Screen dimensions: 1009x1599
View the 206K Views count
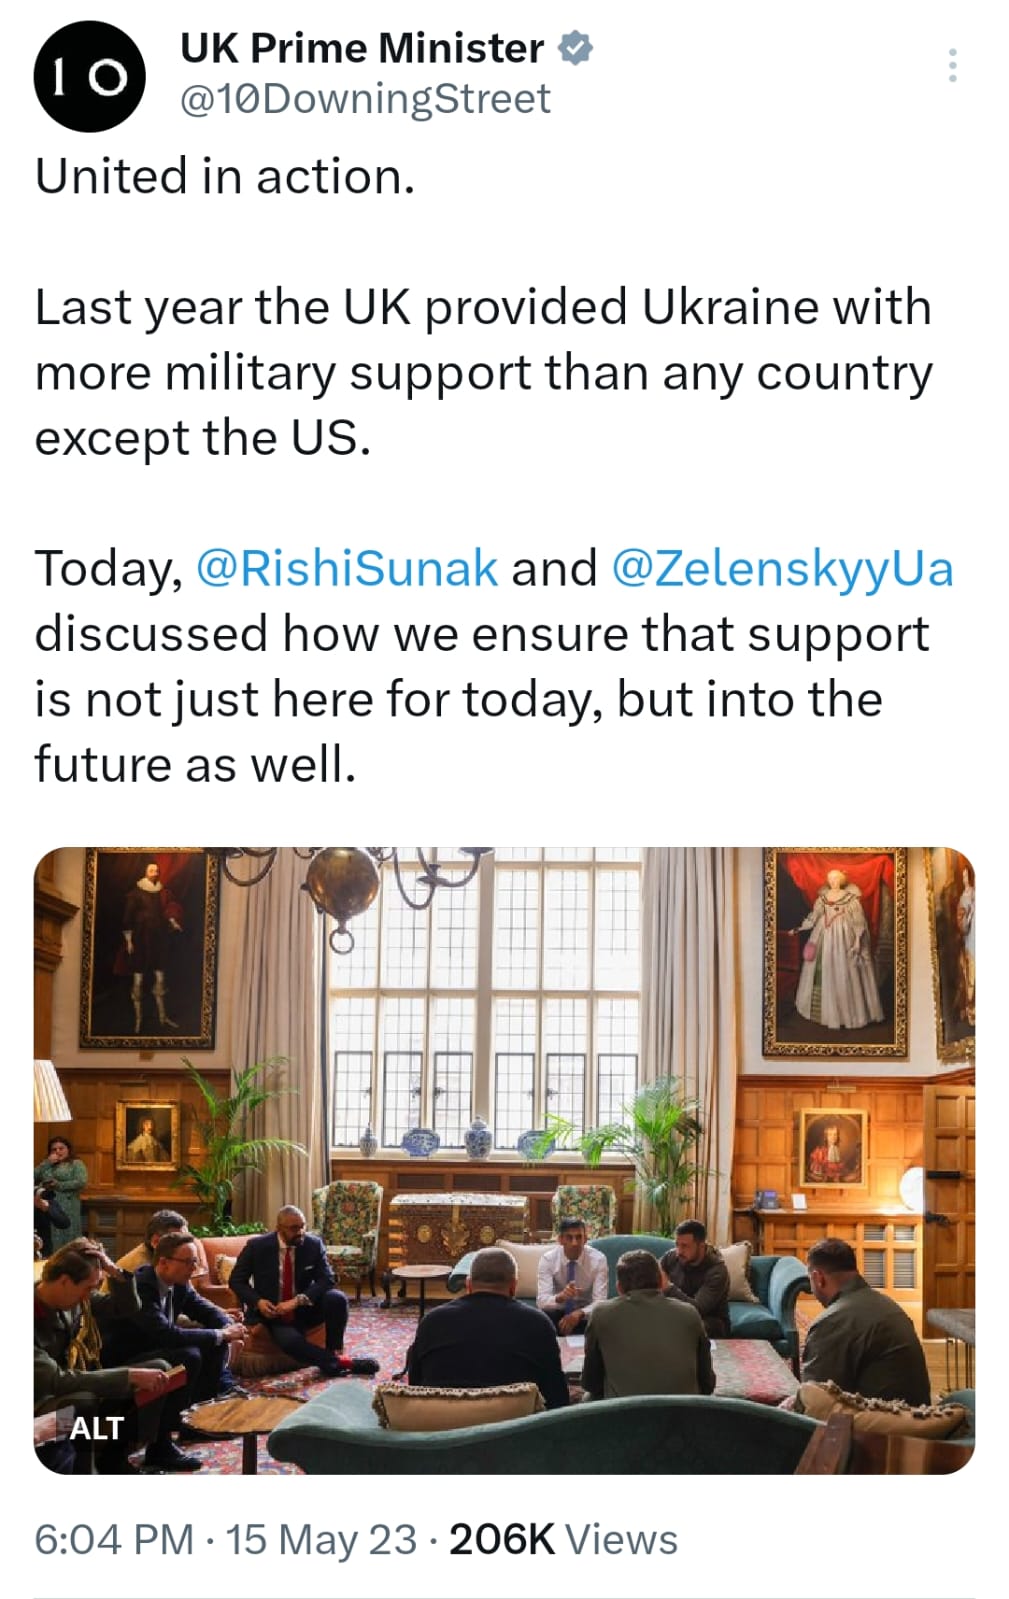click(563, 1539)
